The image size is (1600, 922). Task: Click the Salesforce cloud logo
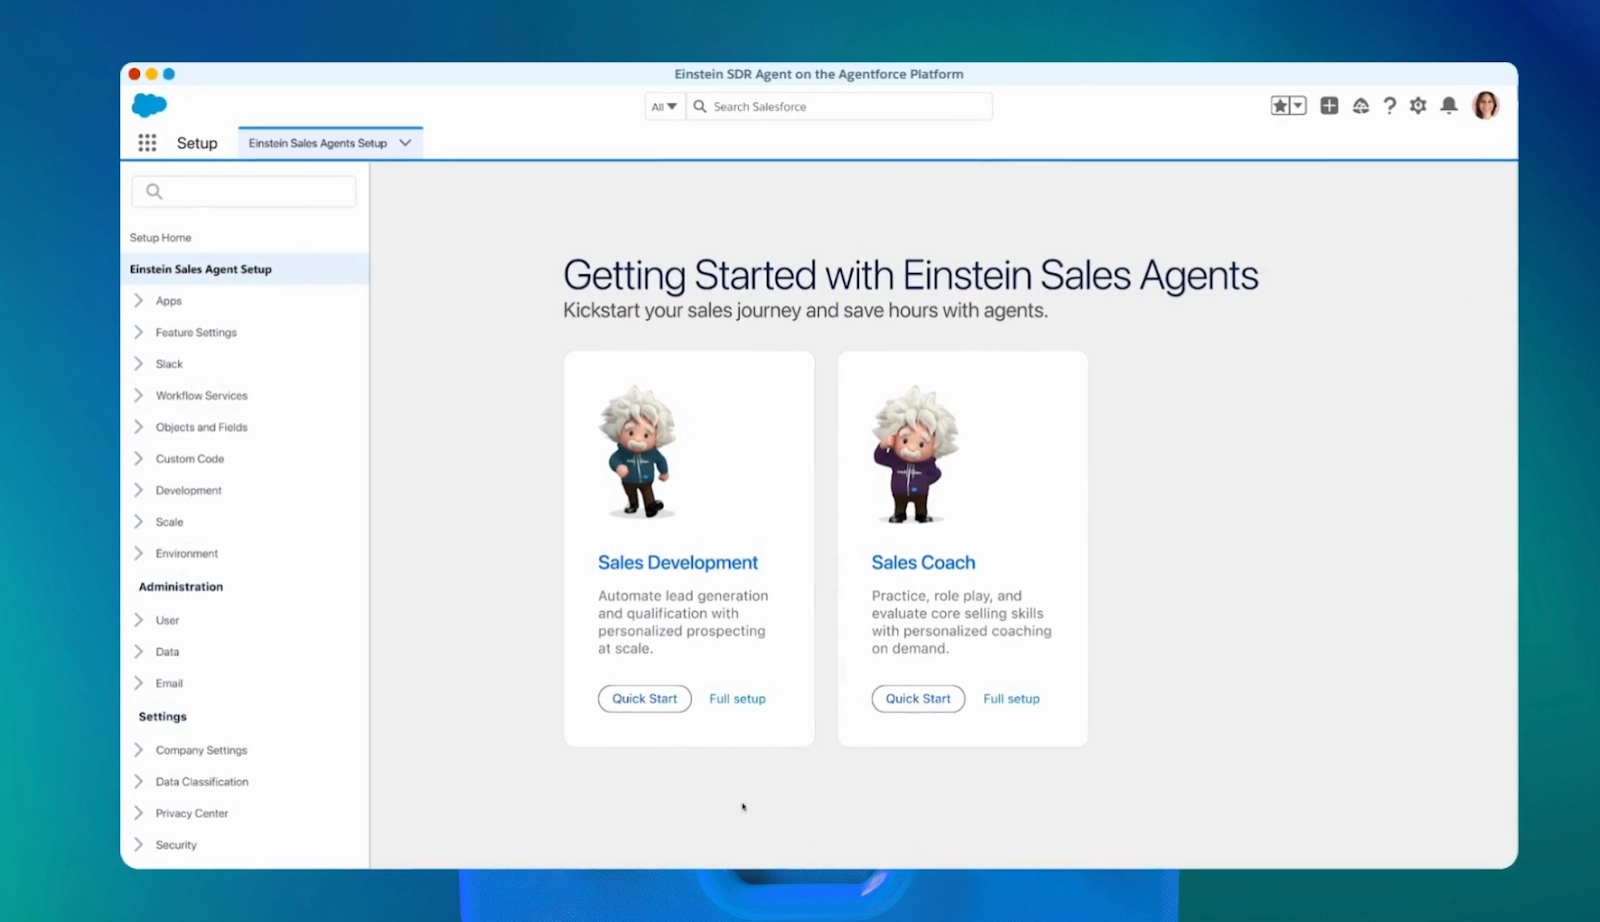point(149,105)
